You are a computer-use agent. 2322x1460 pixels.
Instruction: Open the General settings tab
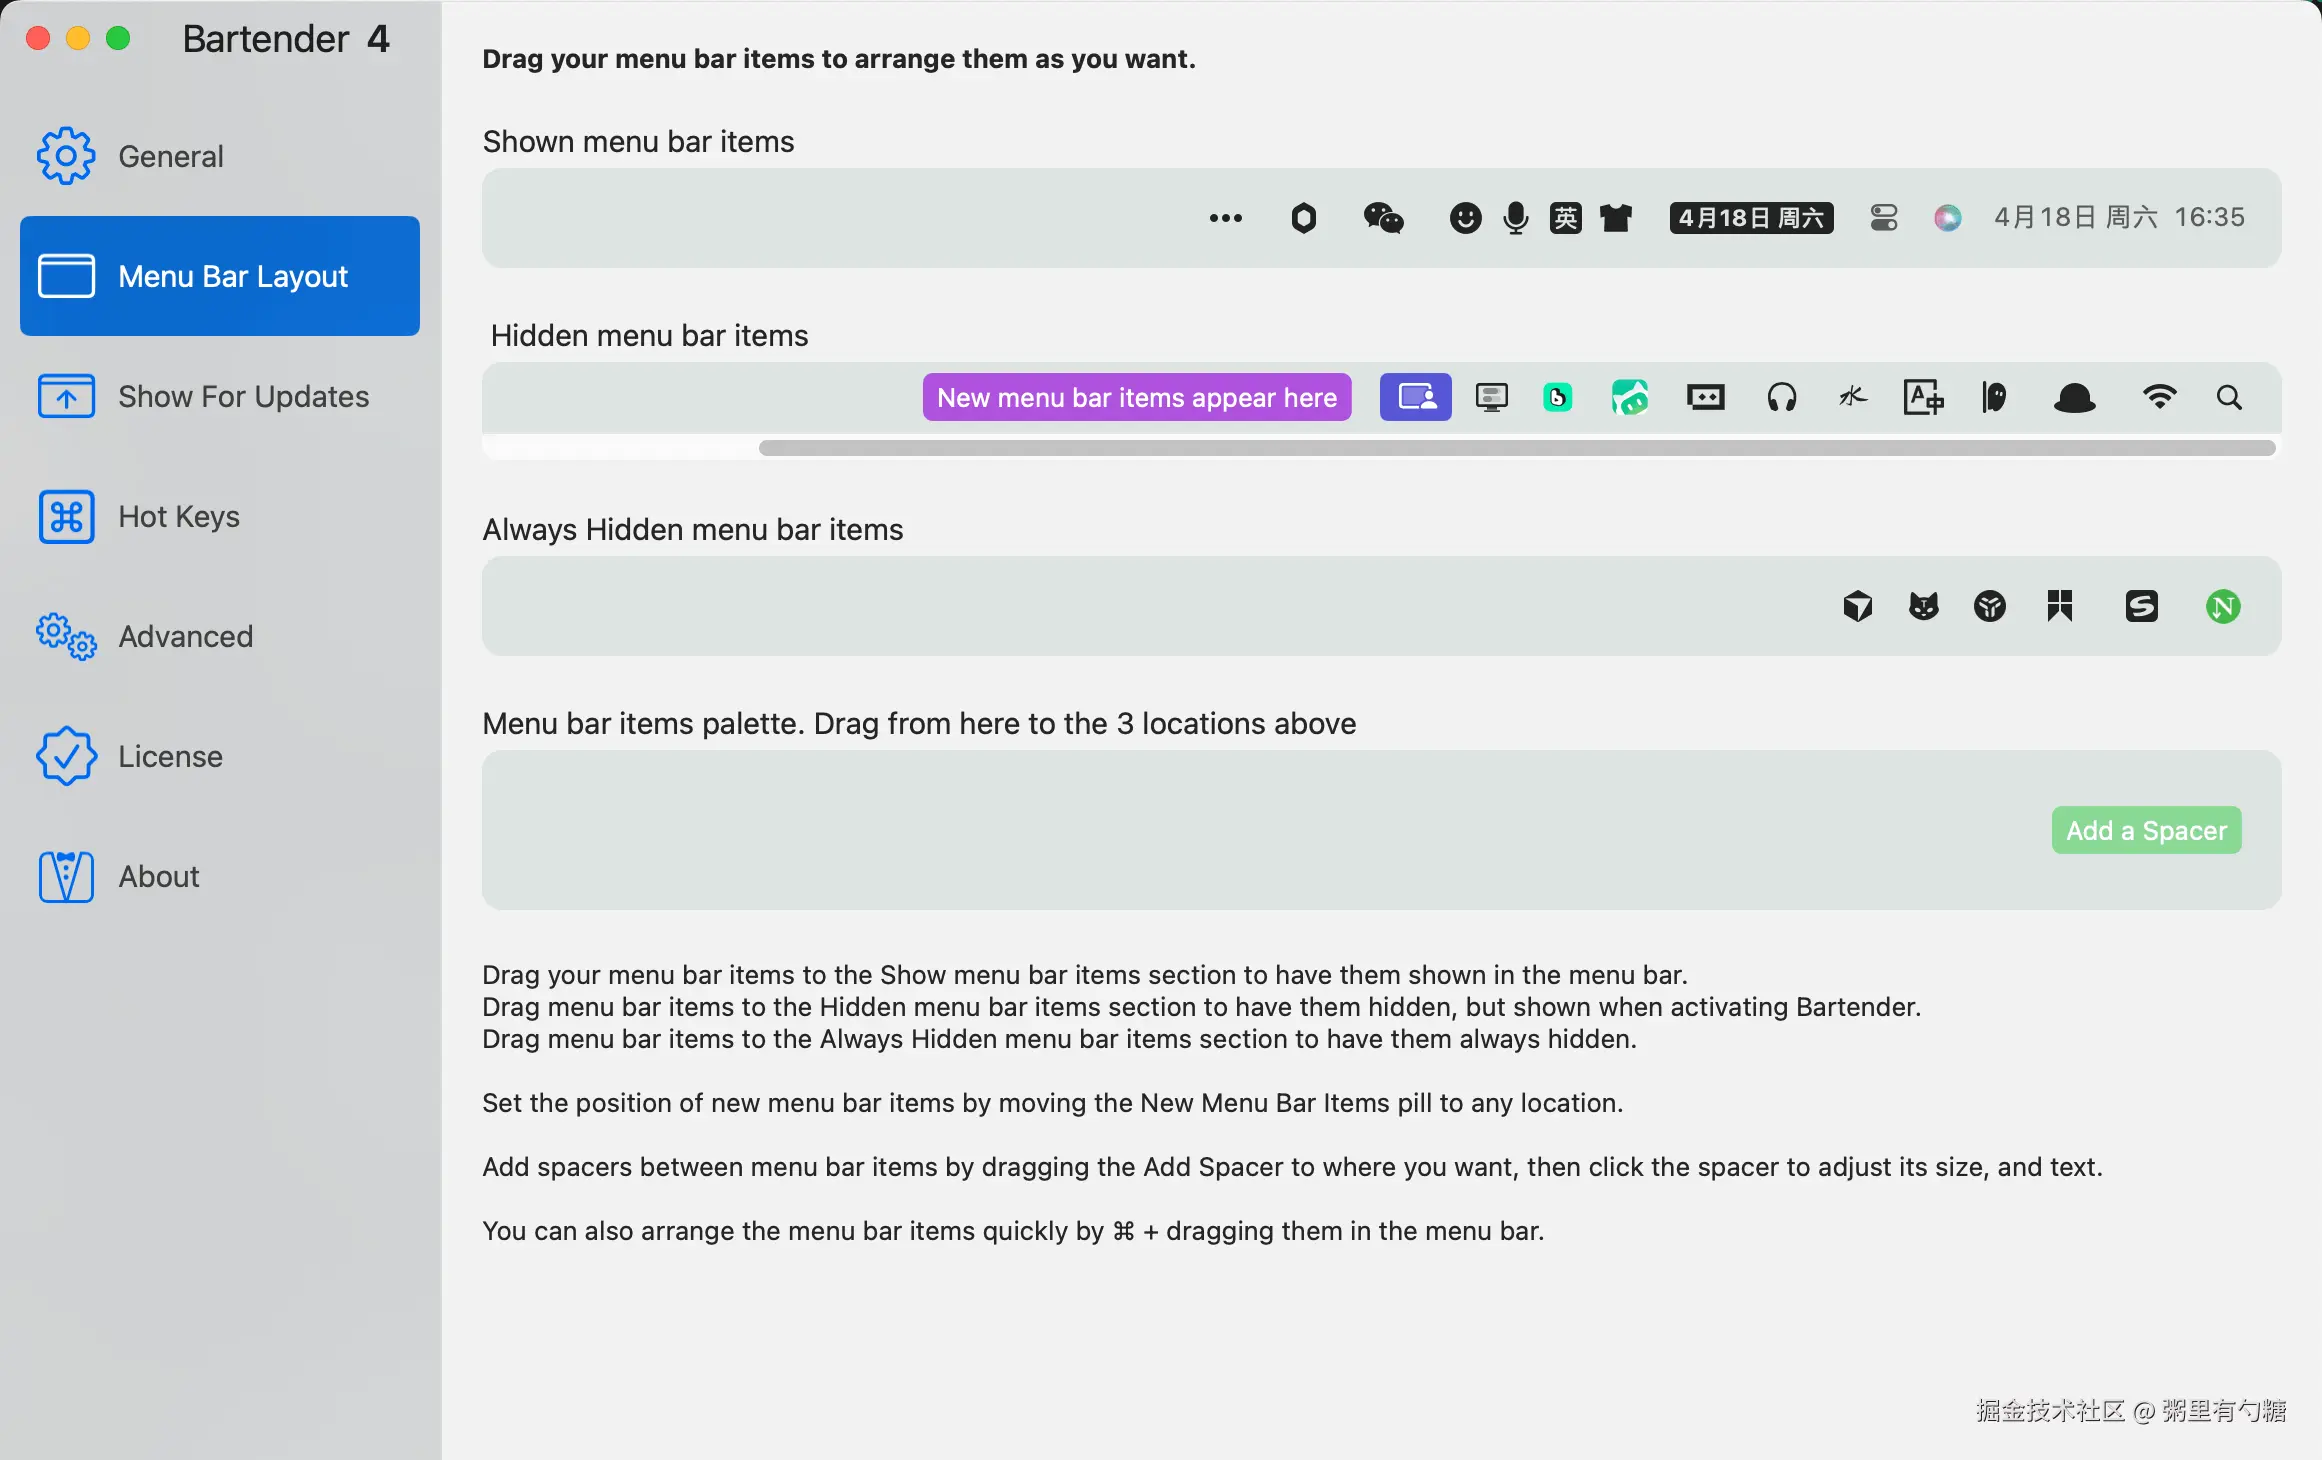[x=170, y=156]
